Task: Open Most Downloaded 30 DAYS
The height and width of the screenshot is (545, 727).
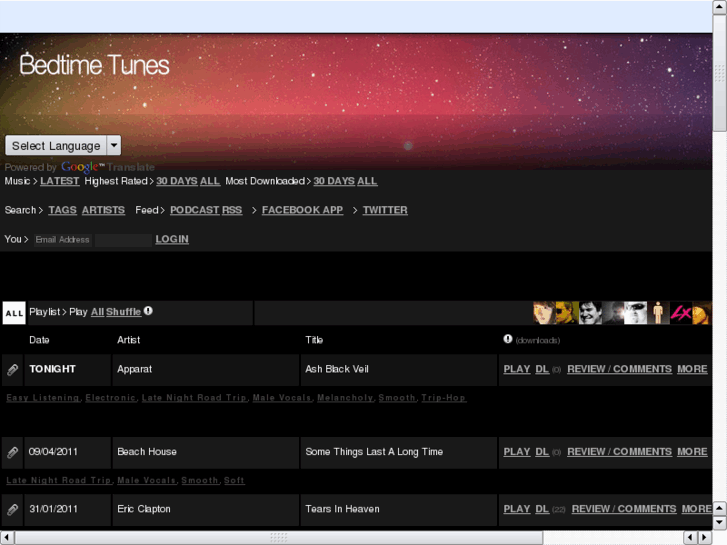Action: 334,181
